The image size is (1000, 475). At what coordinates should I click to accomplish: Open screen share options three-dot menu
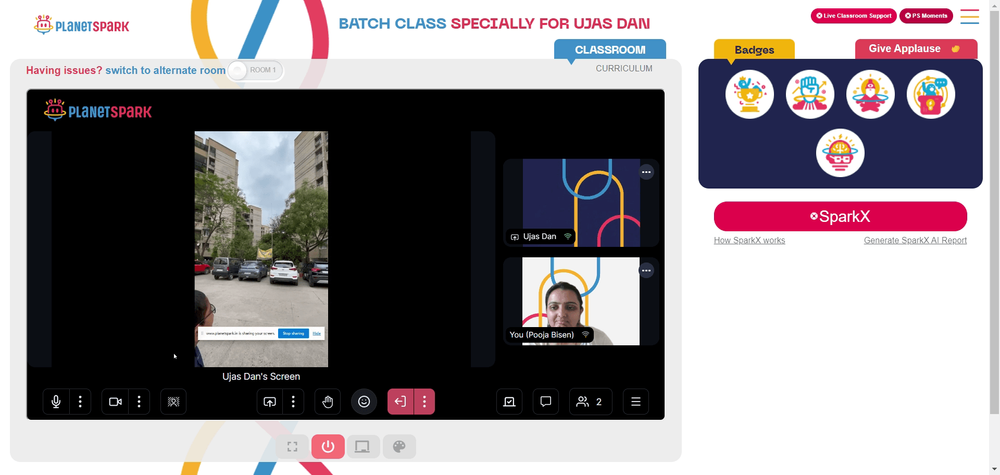pos(293,402)
